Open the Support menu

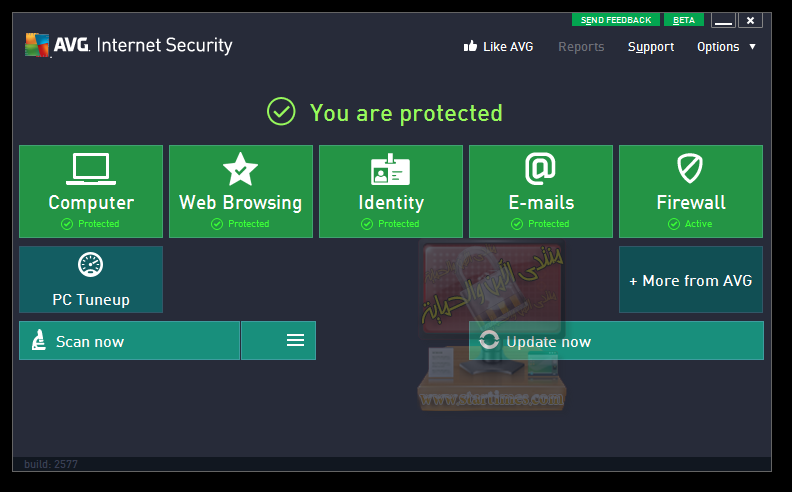click(x=651, y=47)
